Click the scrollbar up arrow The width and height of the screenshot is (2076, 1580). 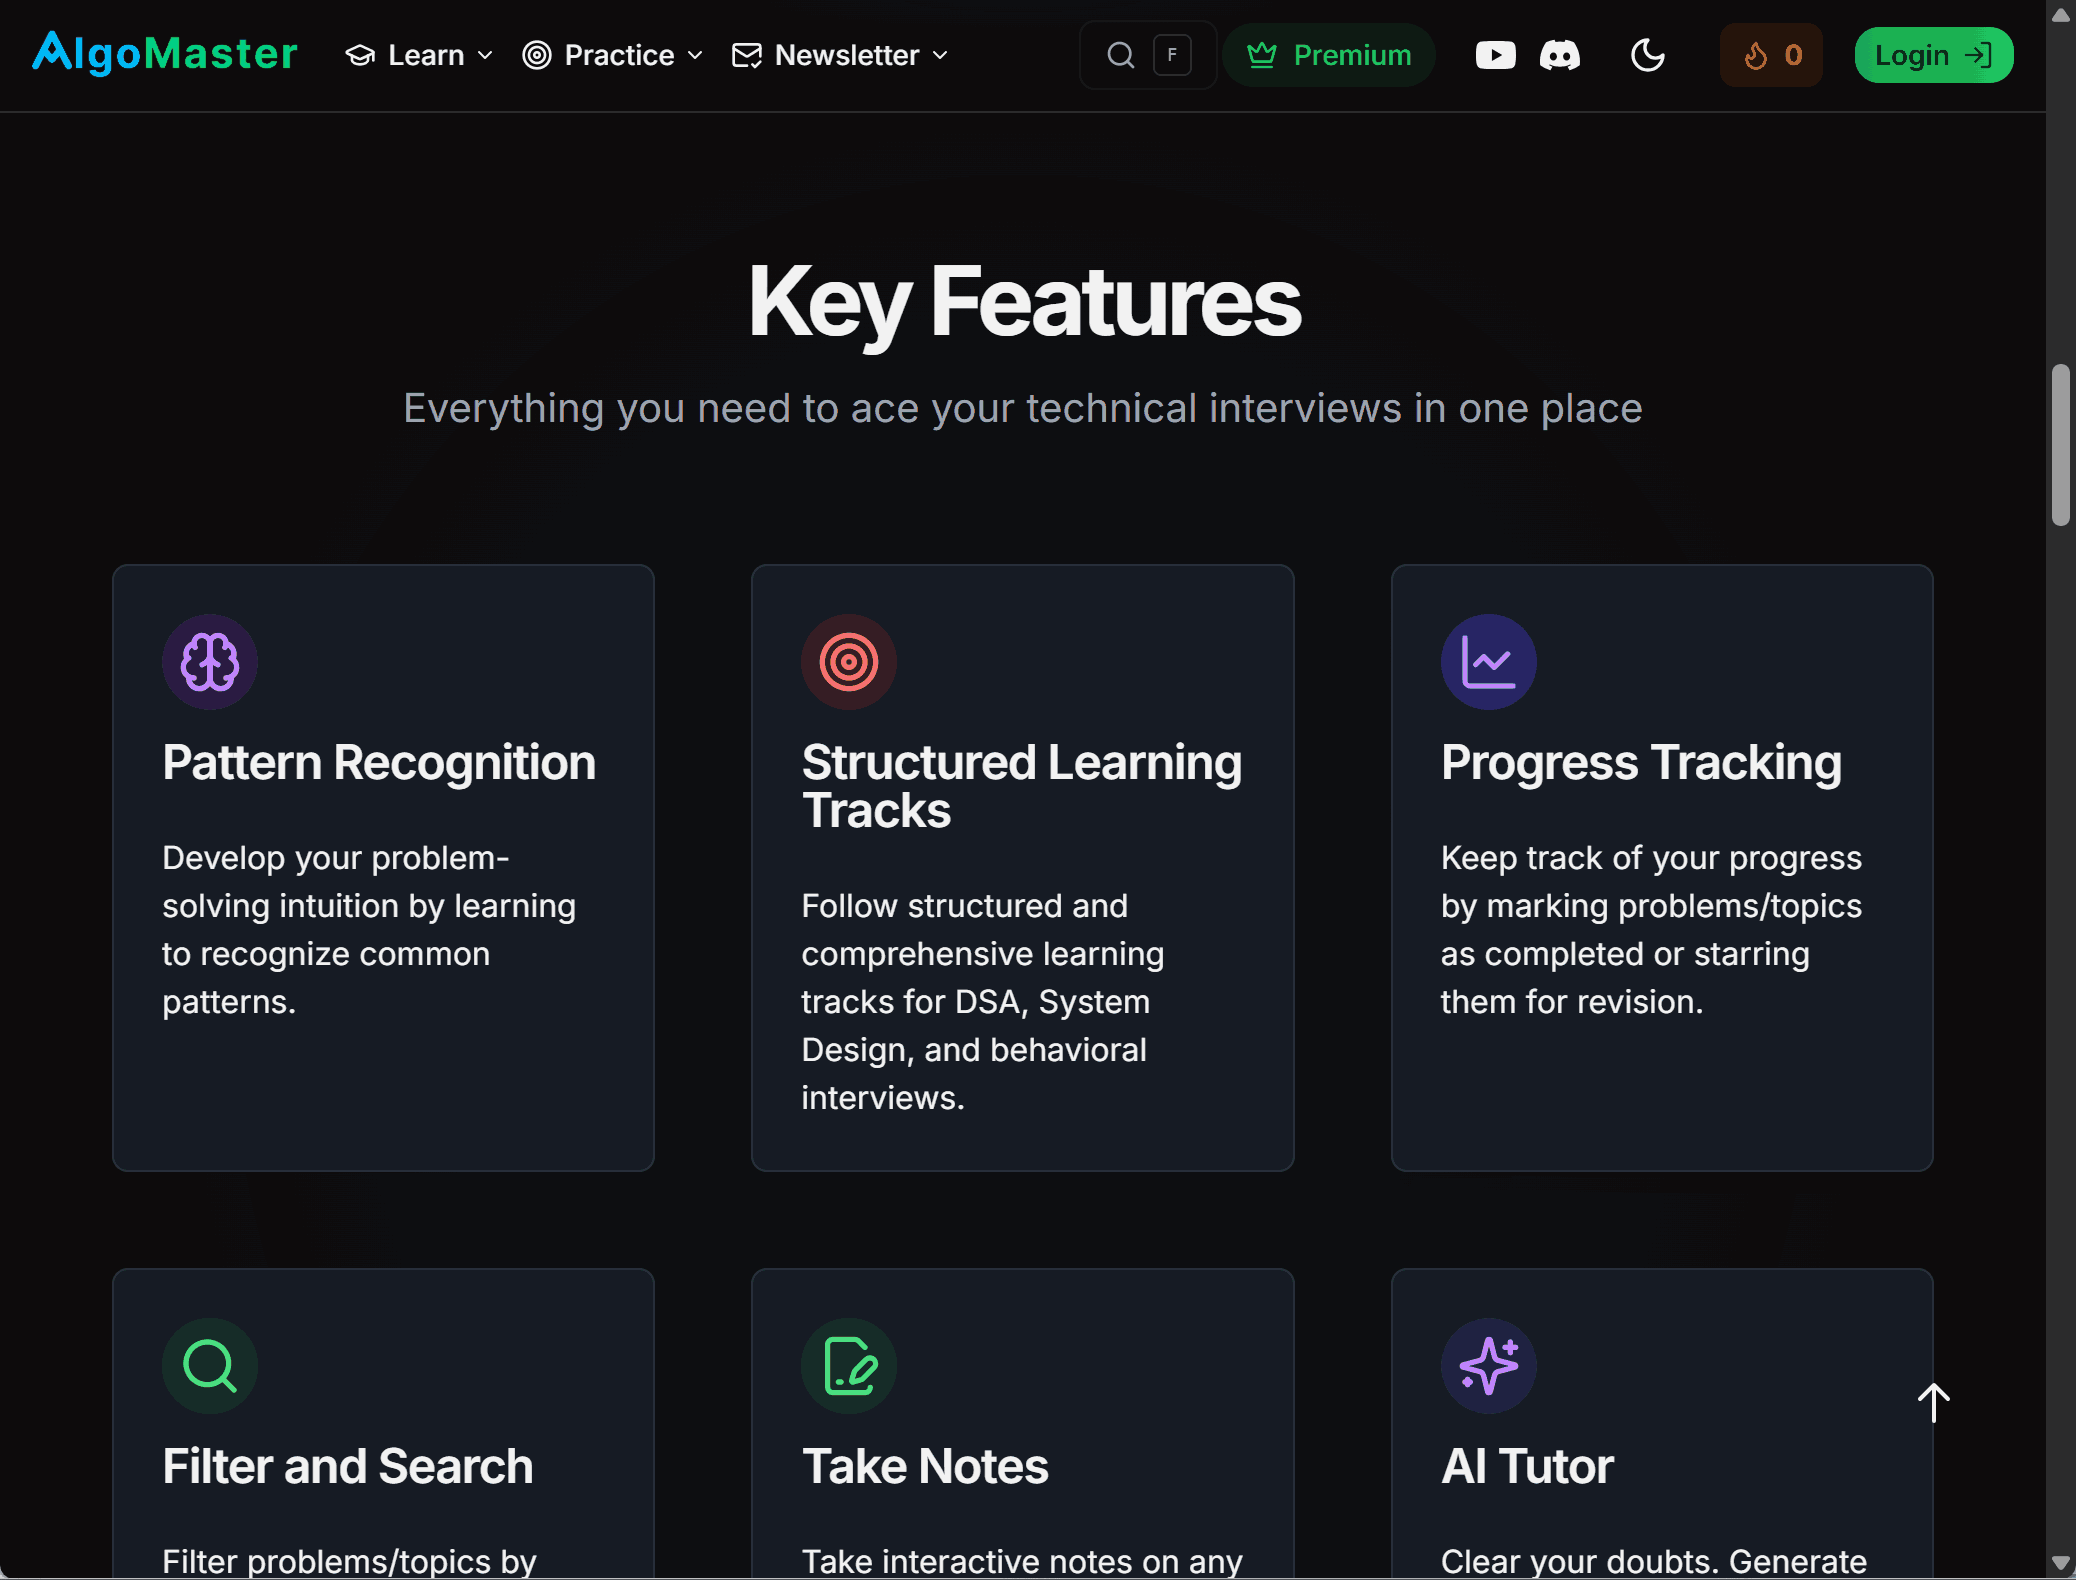point(2060,14)
